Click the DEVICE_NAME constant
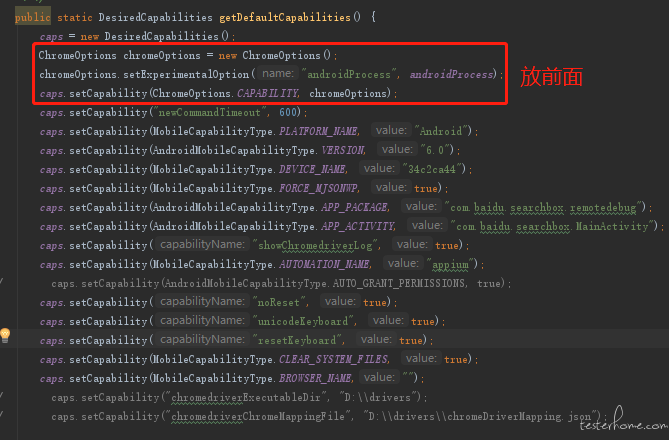This screenshot has width=669, height=440. (x=312, y=169)
